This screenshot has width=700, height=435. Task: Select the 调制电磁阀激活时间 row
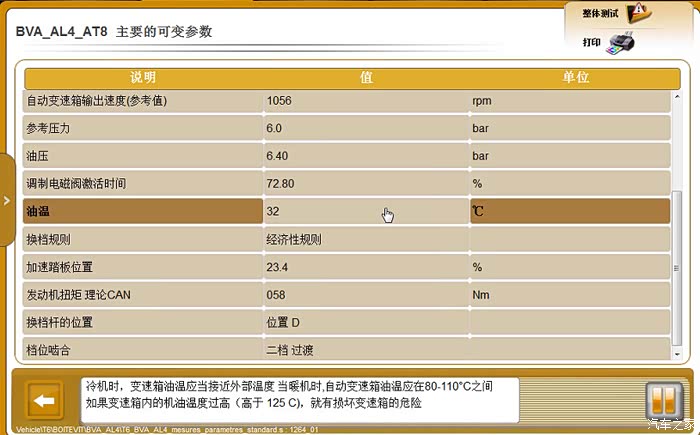point(143,184)
